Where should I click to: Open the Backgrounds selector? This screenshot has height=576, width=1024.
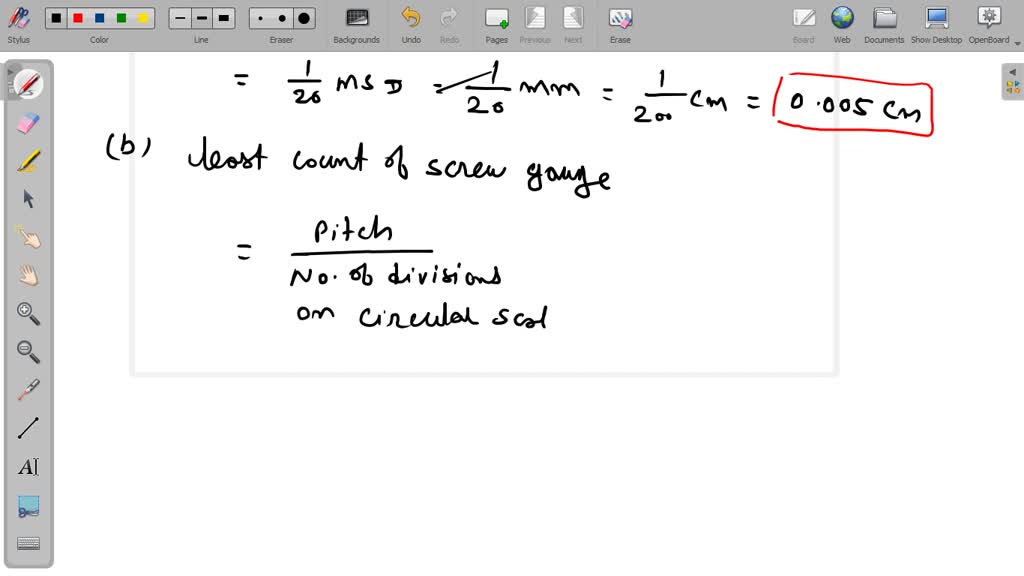point(356,20)
